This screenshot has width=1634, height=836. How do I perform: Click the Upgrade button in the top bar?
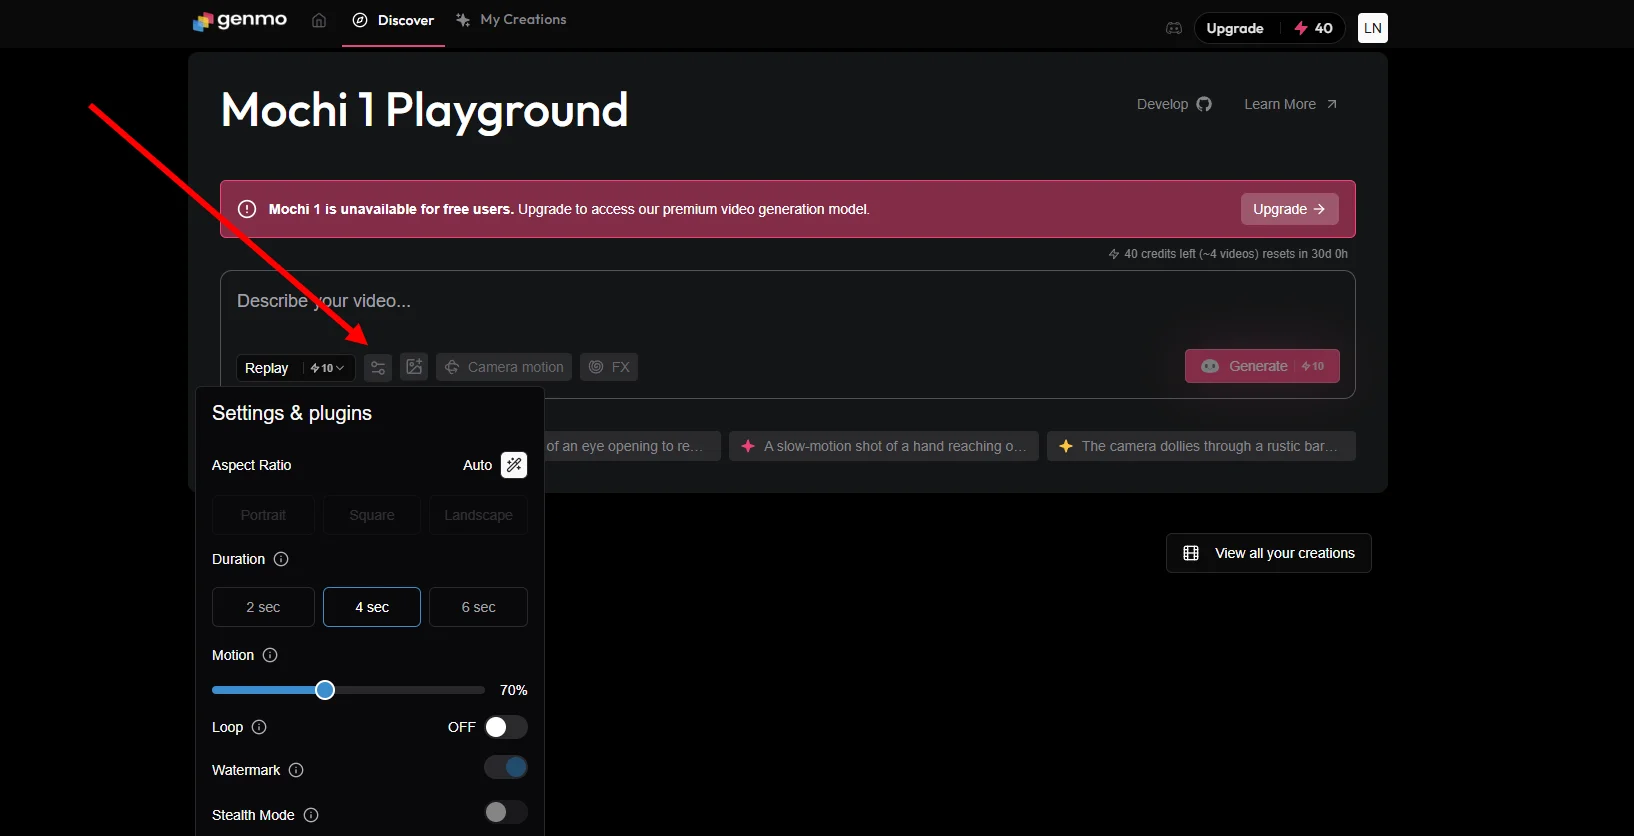click(x=1235, y=28)
